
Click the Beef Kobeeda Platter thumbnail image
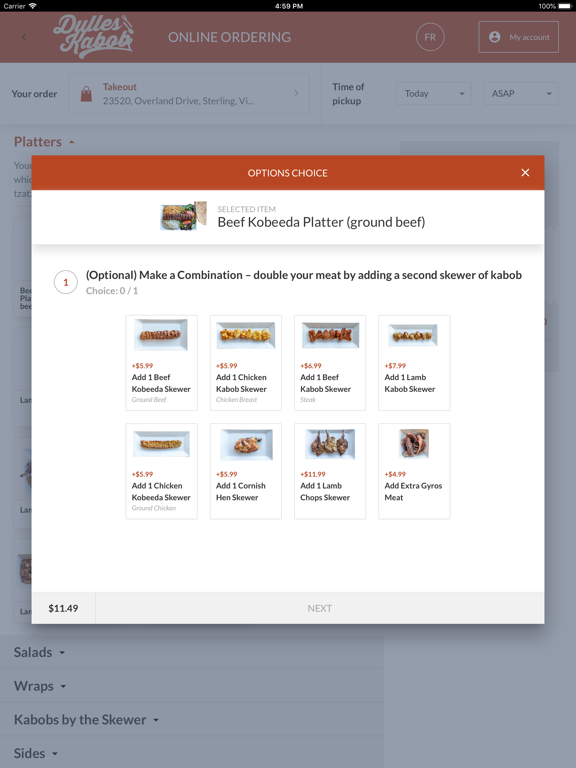click(184, 216)
